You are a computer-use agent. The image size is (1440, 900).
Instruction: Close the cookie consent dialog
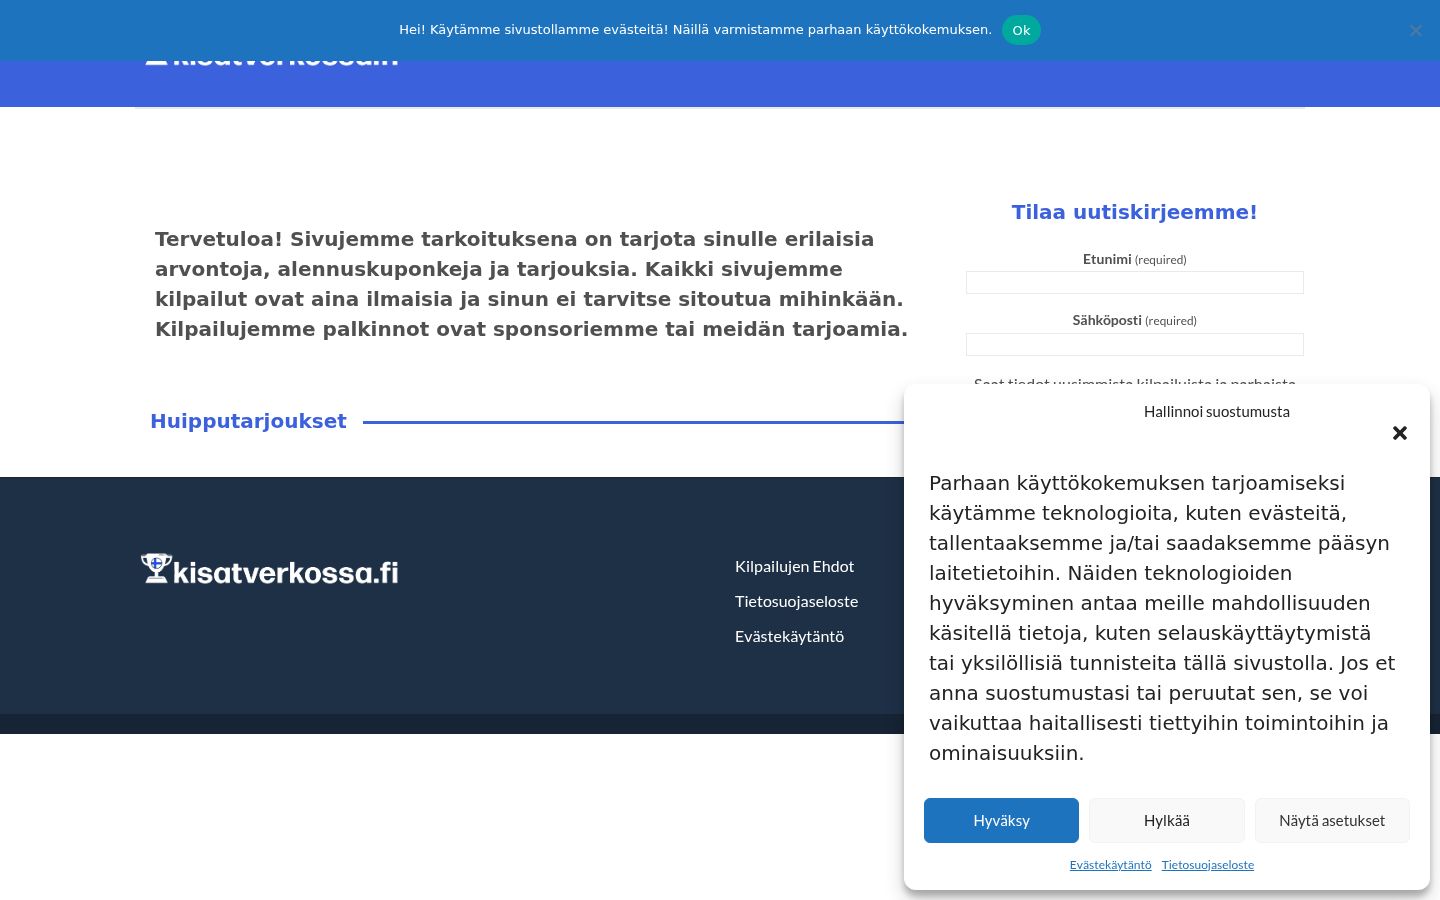click(1400, 433)
